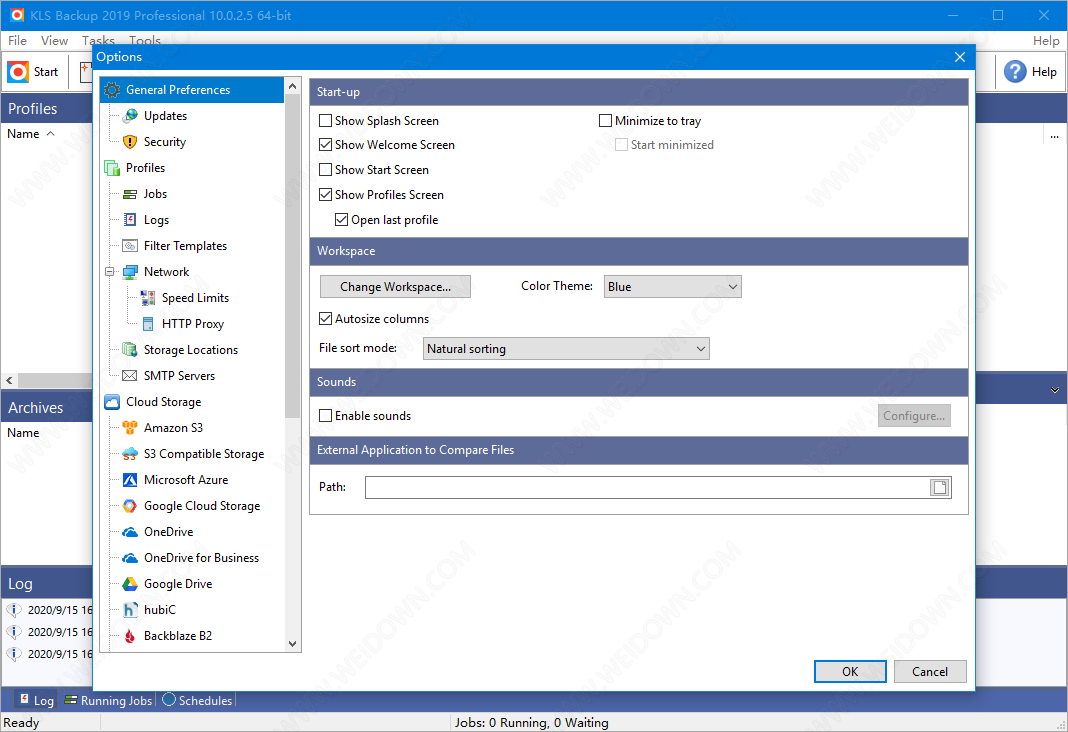Screen dimensions: 1068x732
Task: Click the Change Workspace button
Action: coord(395,287)
